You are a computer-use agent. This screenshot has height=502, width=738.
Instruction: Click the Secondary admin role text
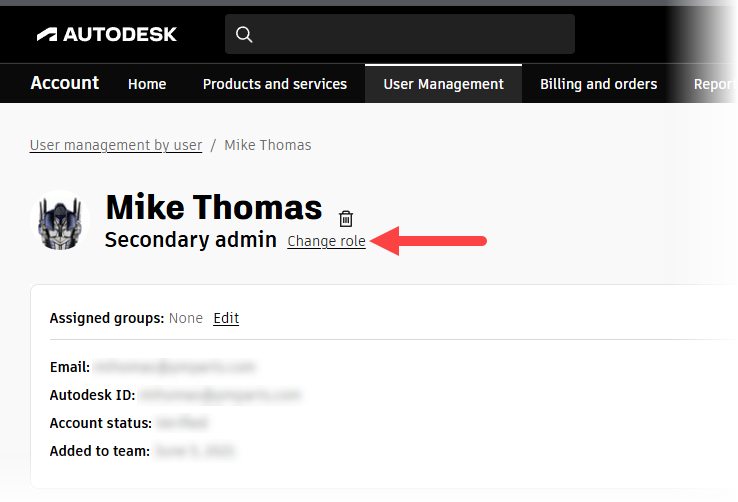190,240
